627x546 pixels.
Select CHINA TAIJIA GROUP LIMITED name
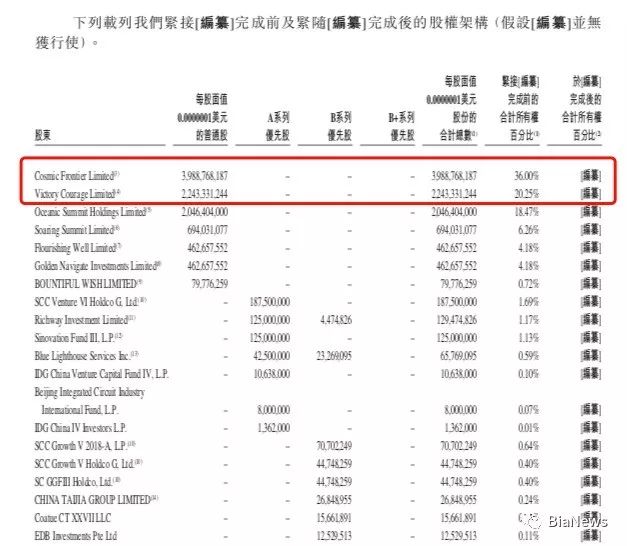[x=96, y=500]
